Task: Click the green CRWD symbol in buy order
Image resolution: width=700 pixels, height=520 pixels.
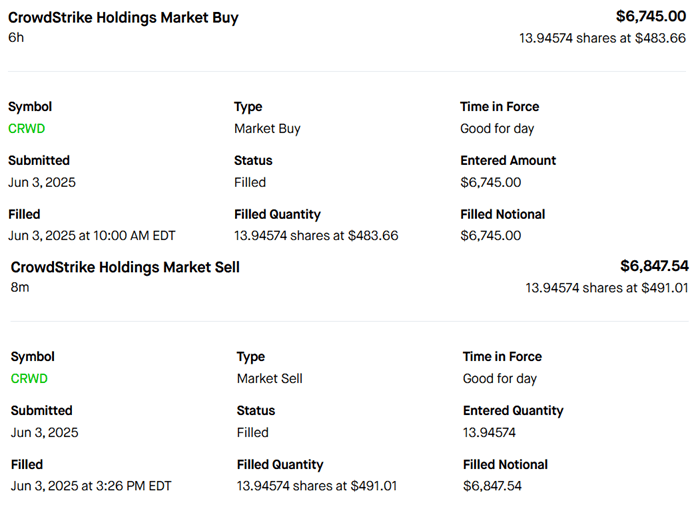Action: point(27,129)
